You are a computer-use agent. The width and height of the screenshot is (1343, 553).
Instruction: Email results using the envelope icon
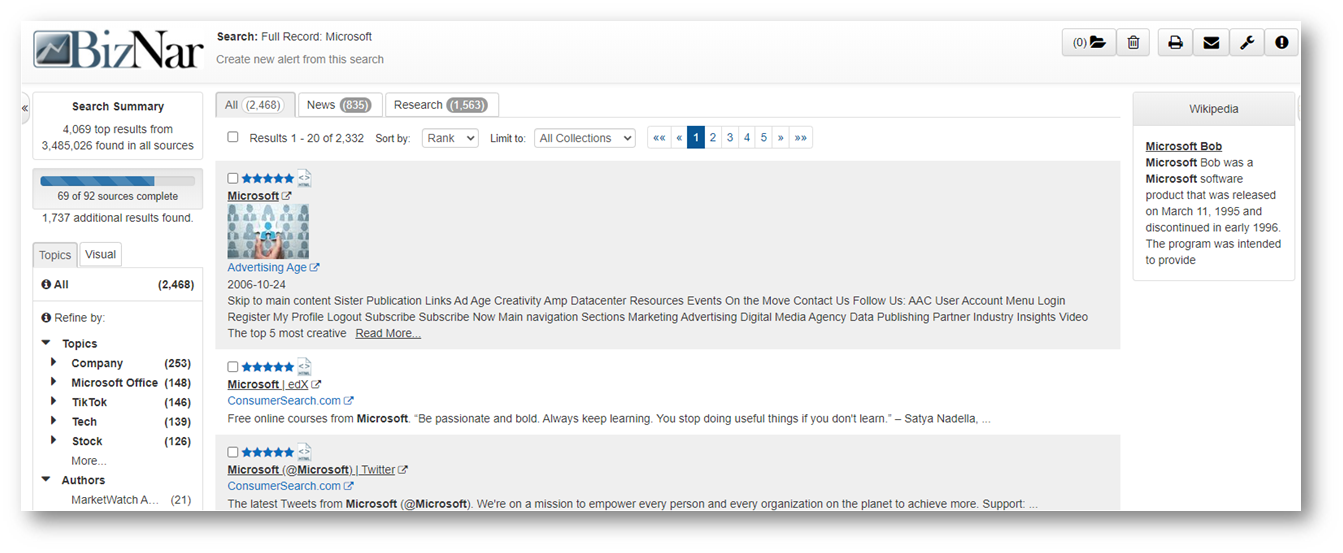pyautogui.click(x=1211, y=43)
